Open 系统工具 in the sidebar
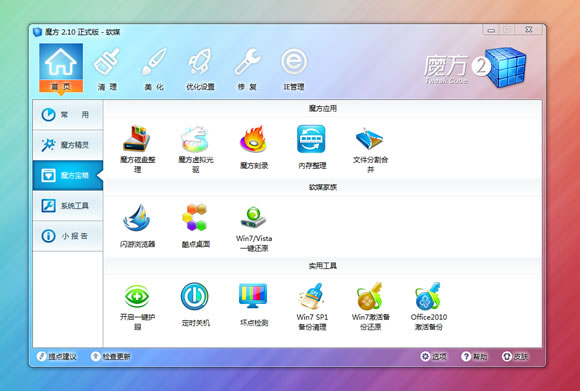The width and height of the screenshot is (580, 391). click(x=68, y=206)
